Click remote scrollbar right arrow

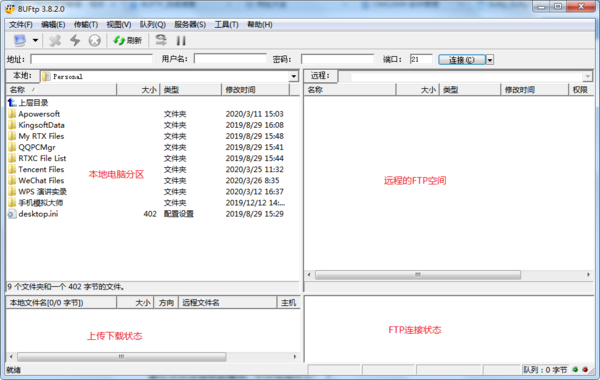[588, 275]
